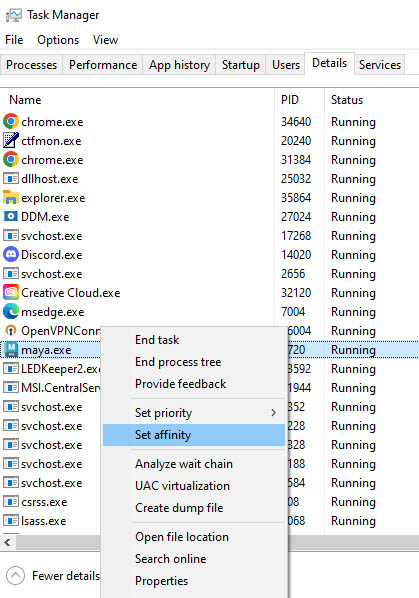This screenshot has height=598, width=419.
Task: Expand the Set priority submenu arrow
Action: pyautogui.click(x=273, y=413)
